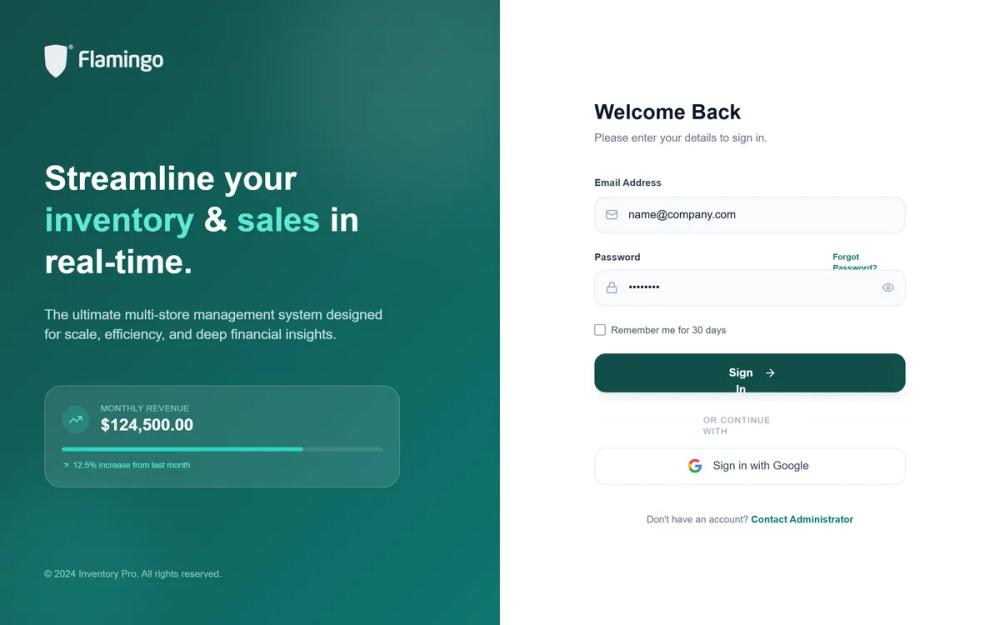Click small arrow next to 12.5% increase
The image size is (1000, 625).
tap(66, 466)
